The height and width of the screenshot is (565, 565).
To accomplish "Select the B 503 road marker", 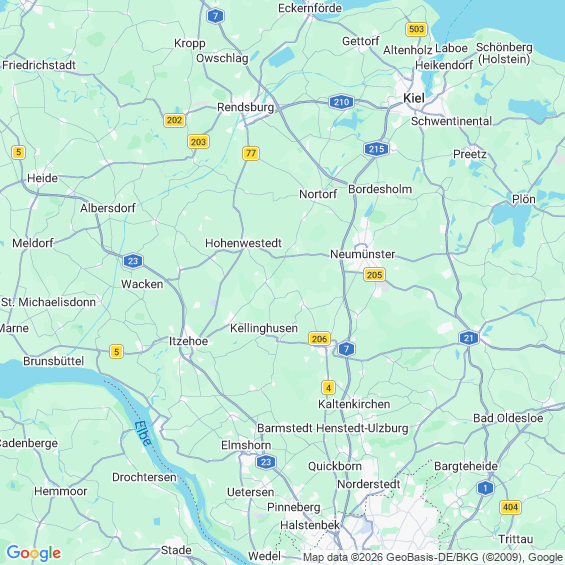I will (x=417, y=29).
